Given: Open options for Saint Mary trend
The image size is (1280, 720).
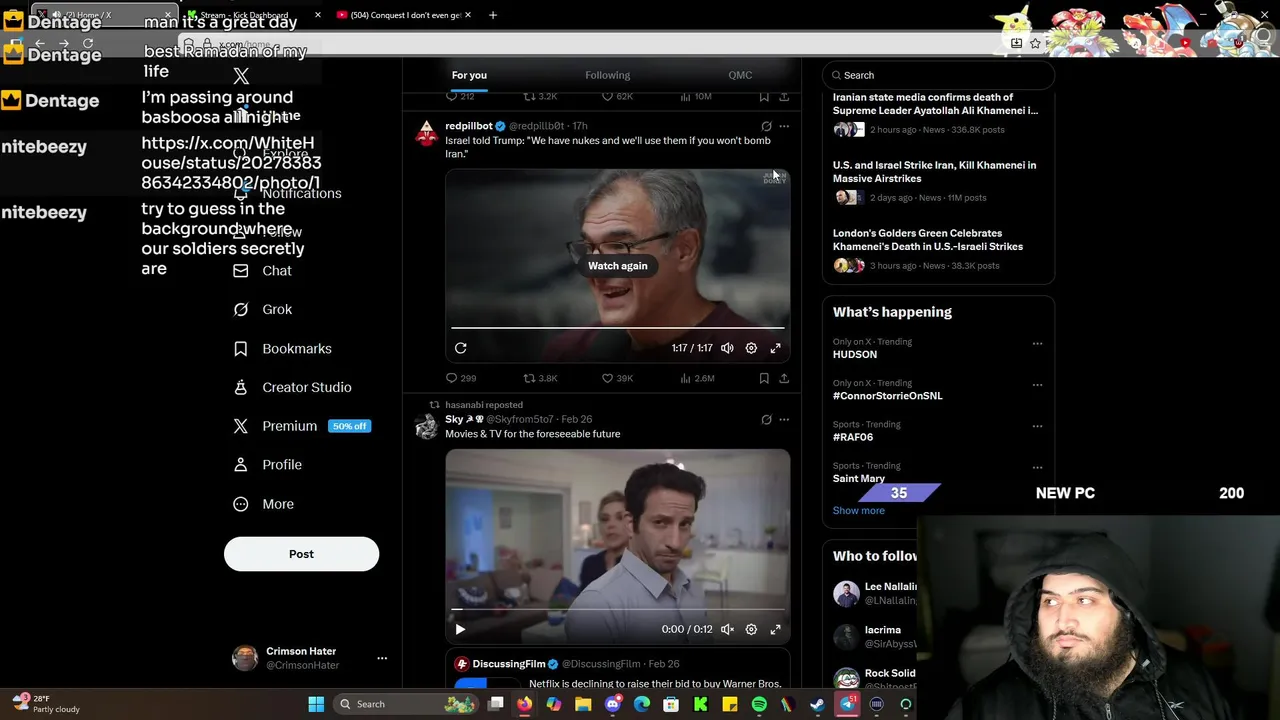Looking at the screenshot, I should coord(1037,467).
